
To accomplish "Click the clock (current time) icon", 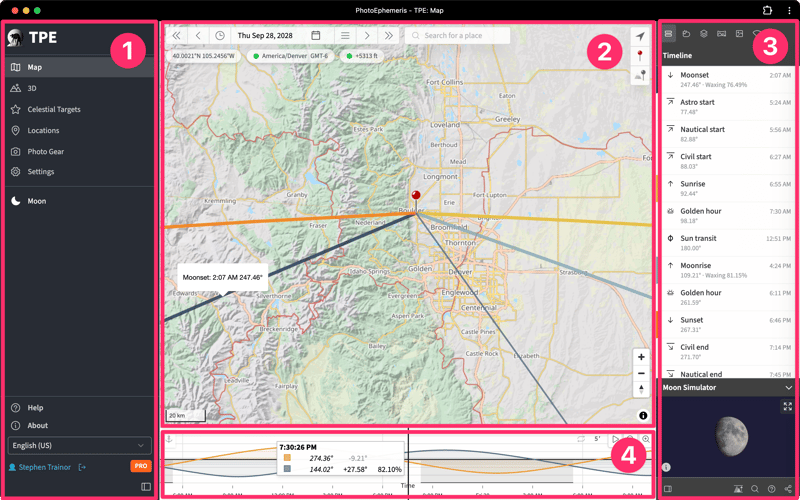I will tap(220, 36).
